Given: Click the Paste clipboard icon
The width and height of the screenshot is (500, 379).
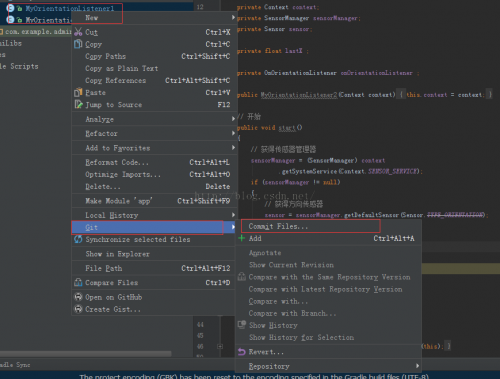Looking at the screenshot, I should [78, 92].
